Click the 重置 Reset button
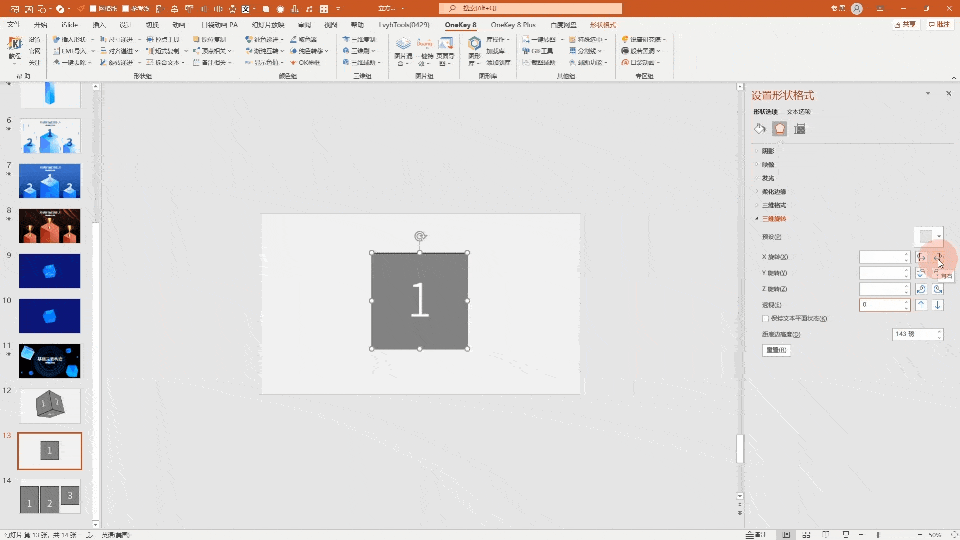 (x=776, y=350)
